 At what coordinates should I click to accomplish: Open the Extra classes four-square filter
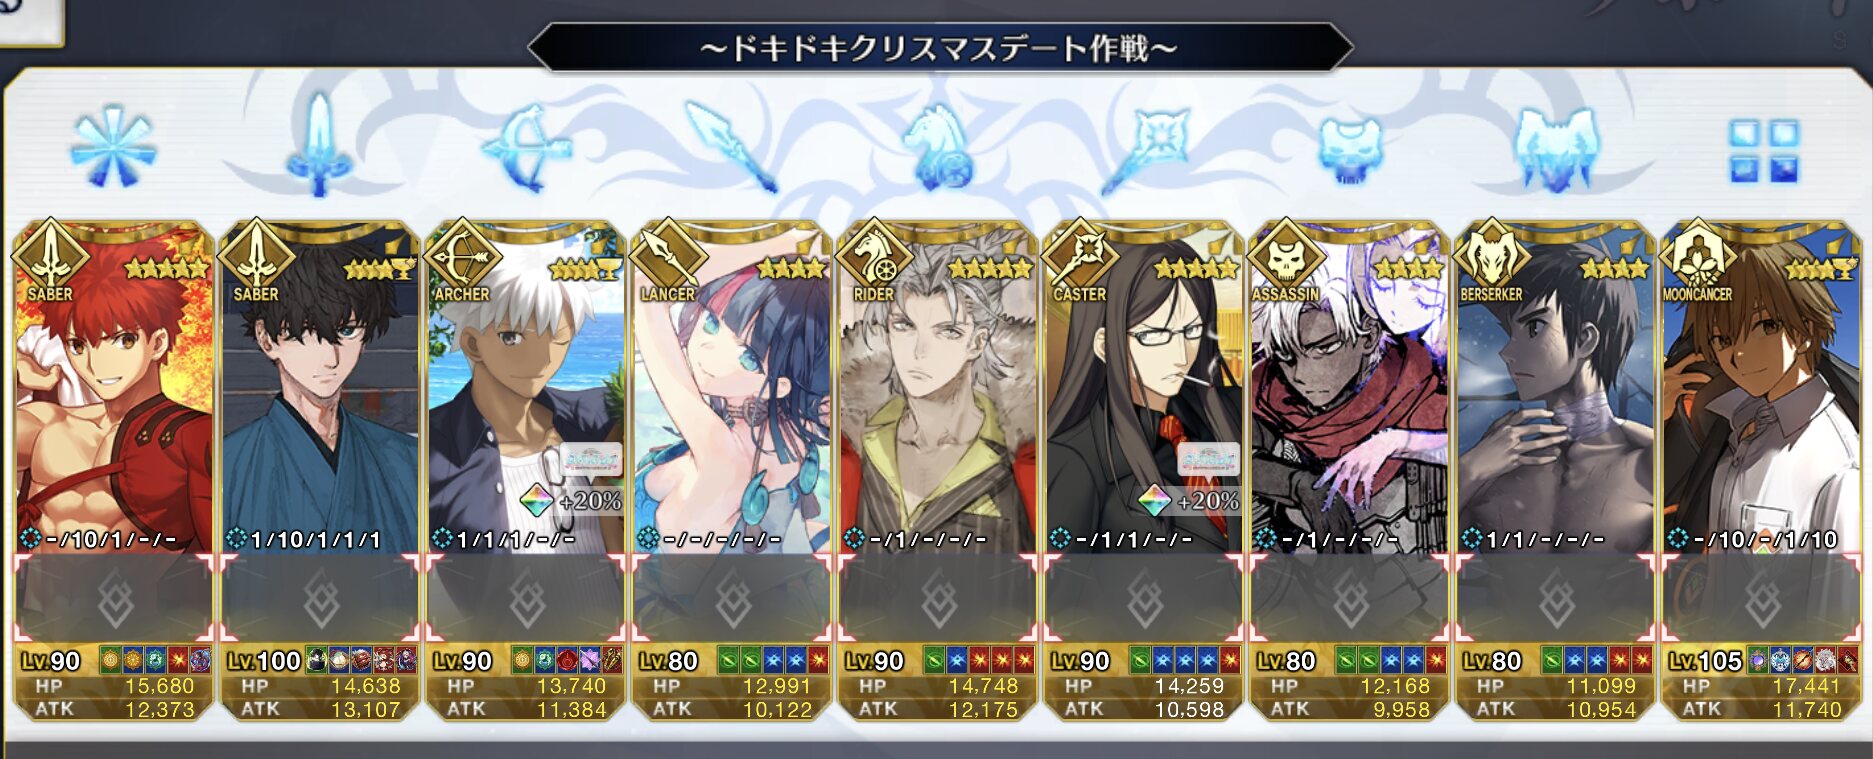(x=1764, y=151)
